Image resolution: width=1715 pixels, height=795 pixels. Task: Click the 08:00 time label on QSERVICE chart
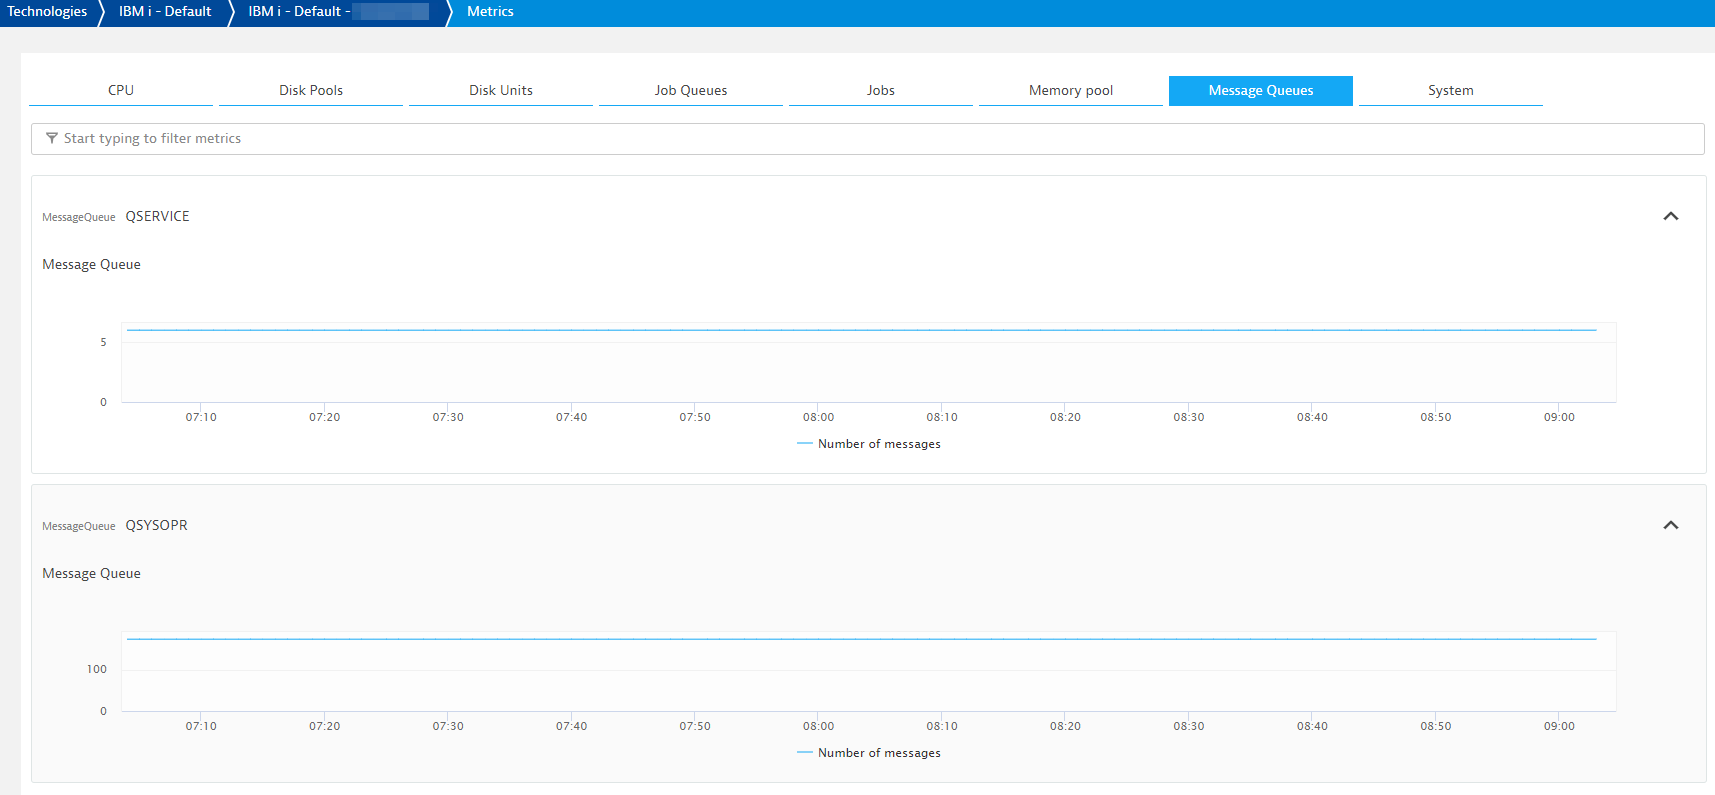point(818,417)
